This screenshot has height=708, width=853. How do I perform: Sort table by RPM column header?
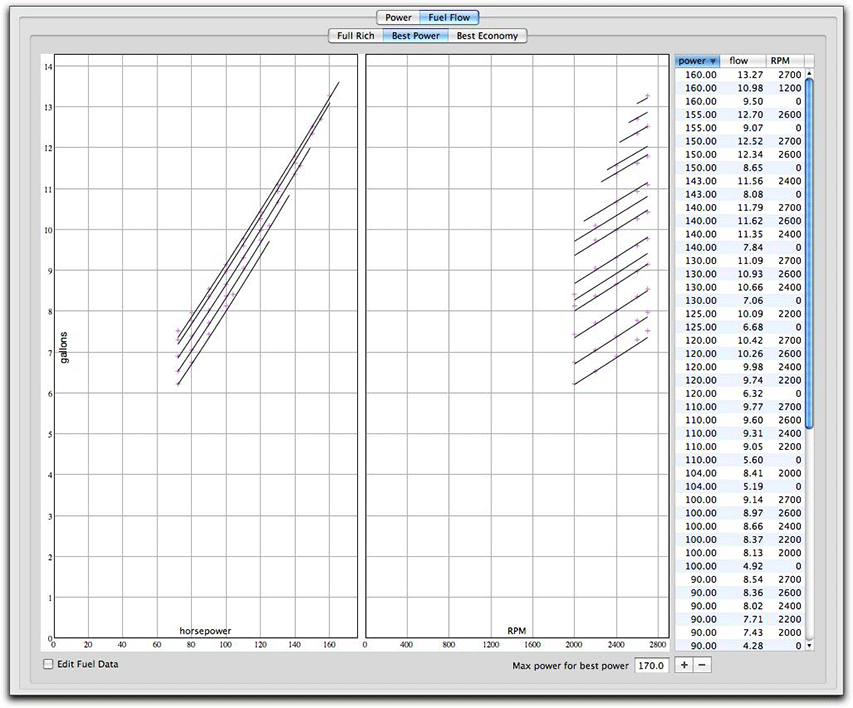coord(784,61)
